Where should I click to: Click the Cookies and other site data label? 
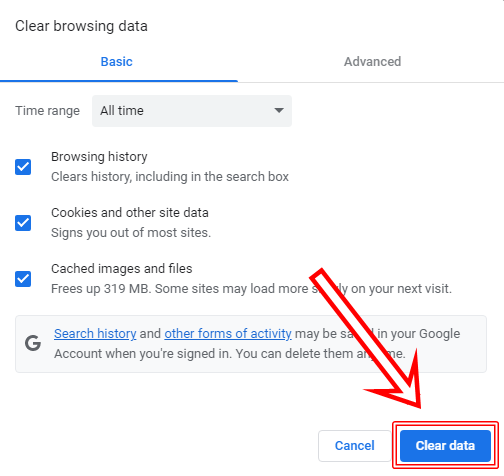coord(130,213)
